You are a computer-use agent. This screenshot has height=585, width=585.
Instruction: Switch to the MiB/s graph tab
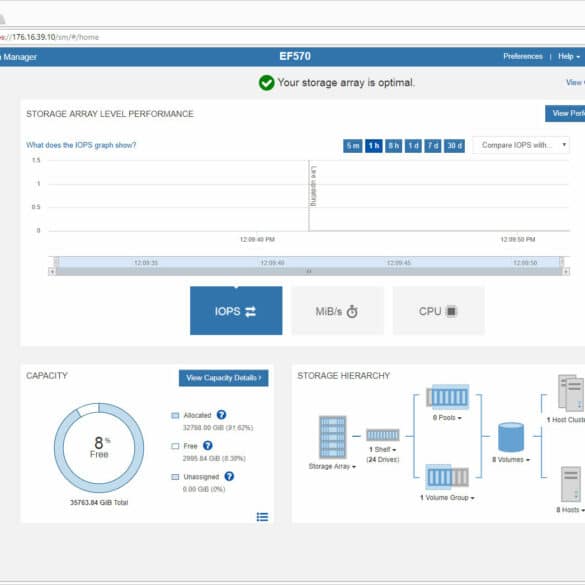[337, 310]
